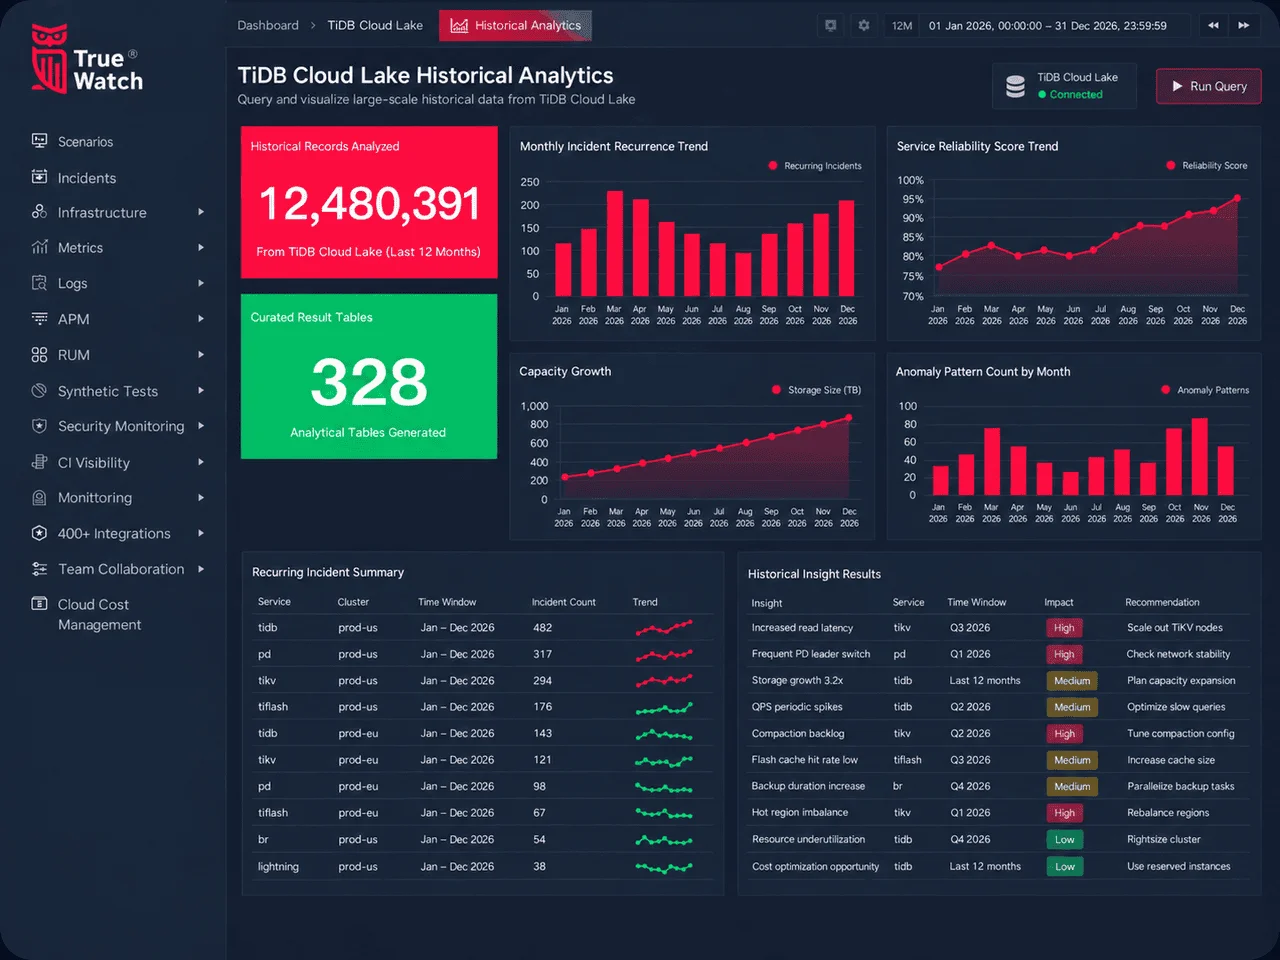Toggle Recurring Incidents legend series

pos(815,166)
